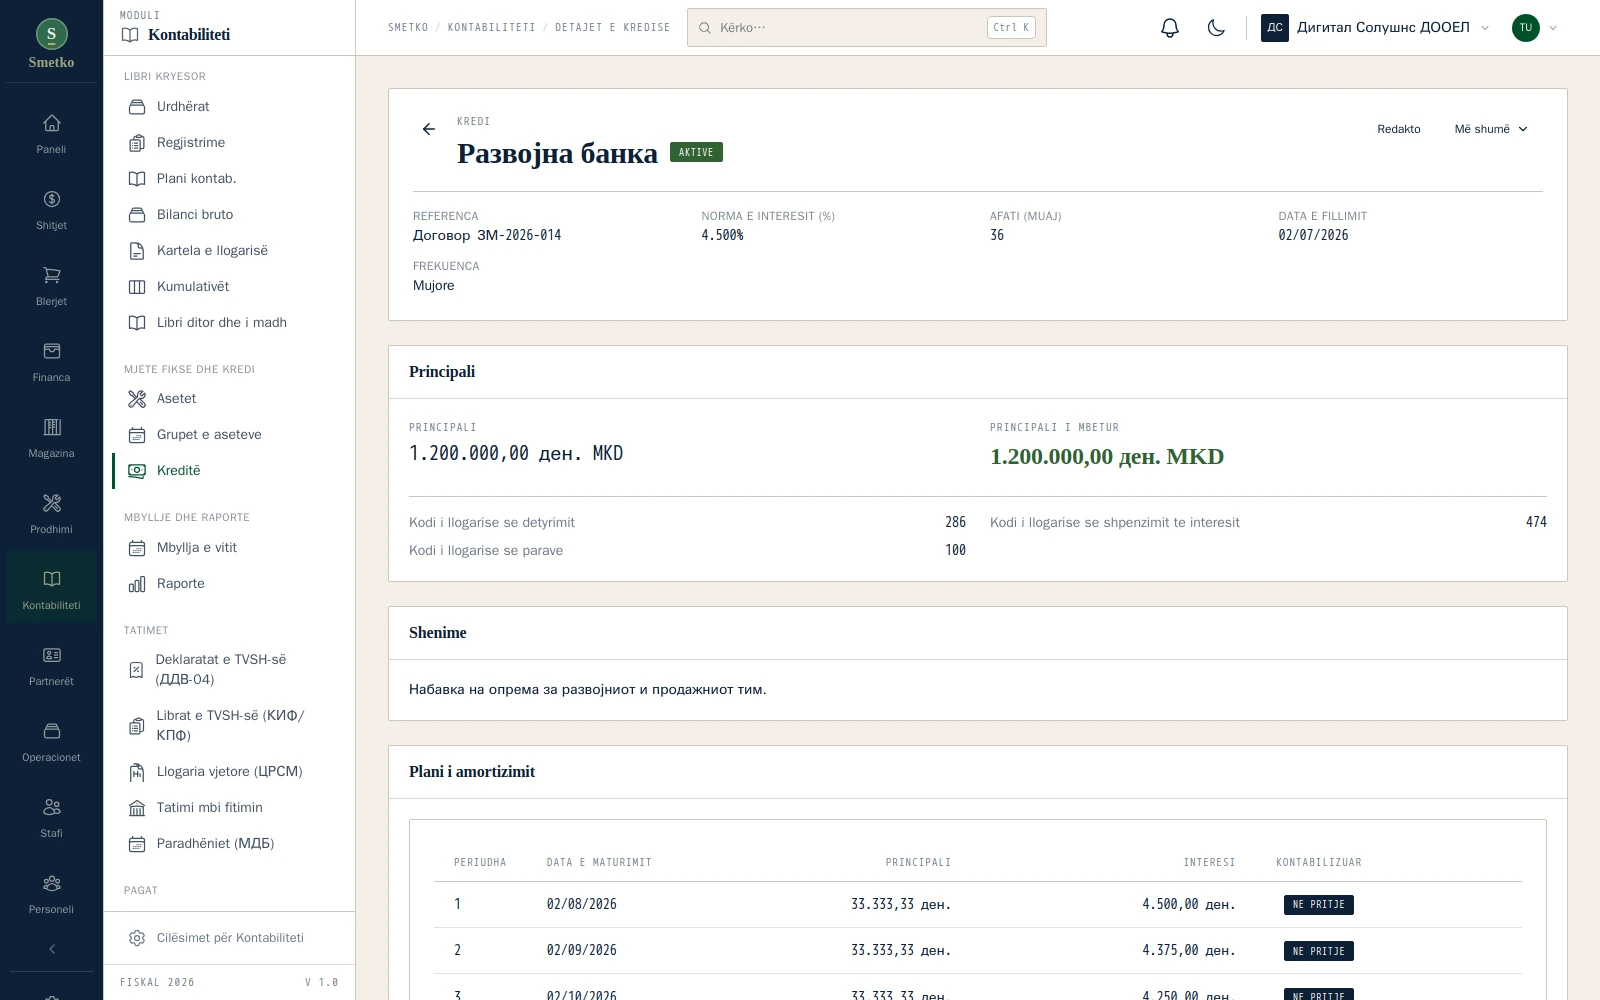Open Asetet menu item
1600x1000 pixels.
(x=229, y=399)
